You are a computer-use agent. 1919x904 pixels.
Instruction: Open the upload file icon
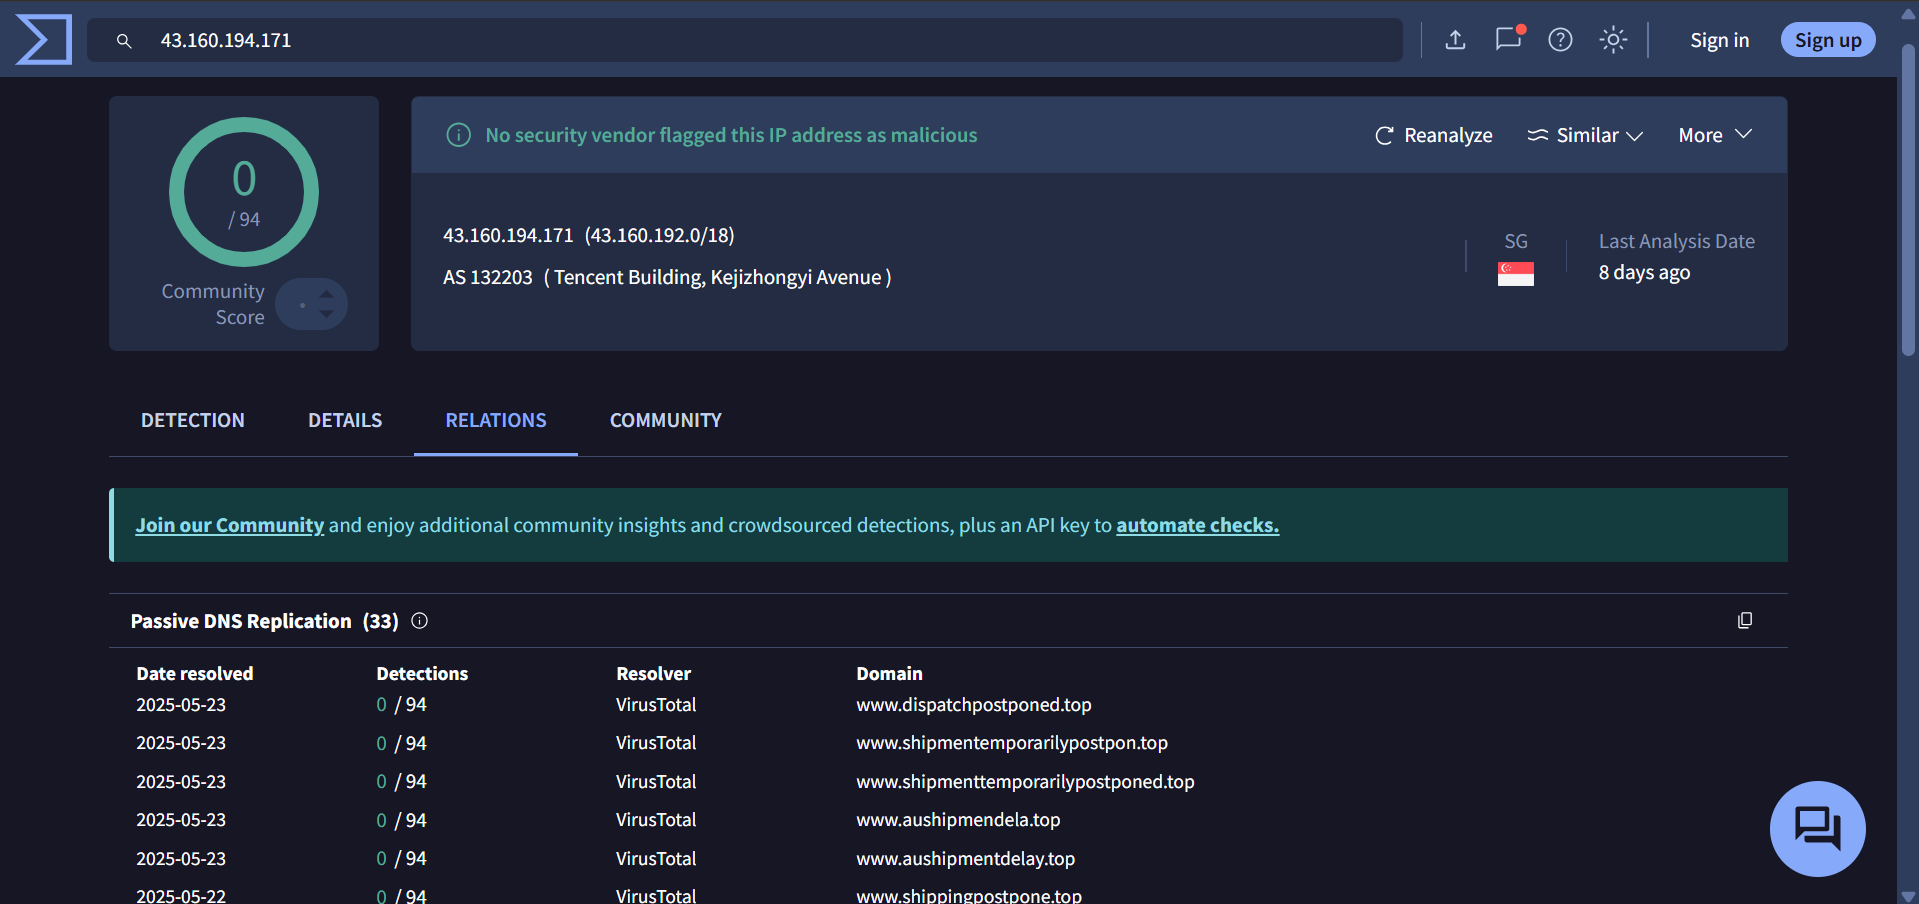pyautogui.click(x=1455, y=40)
